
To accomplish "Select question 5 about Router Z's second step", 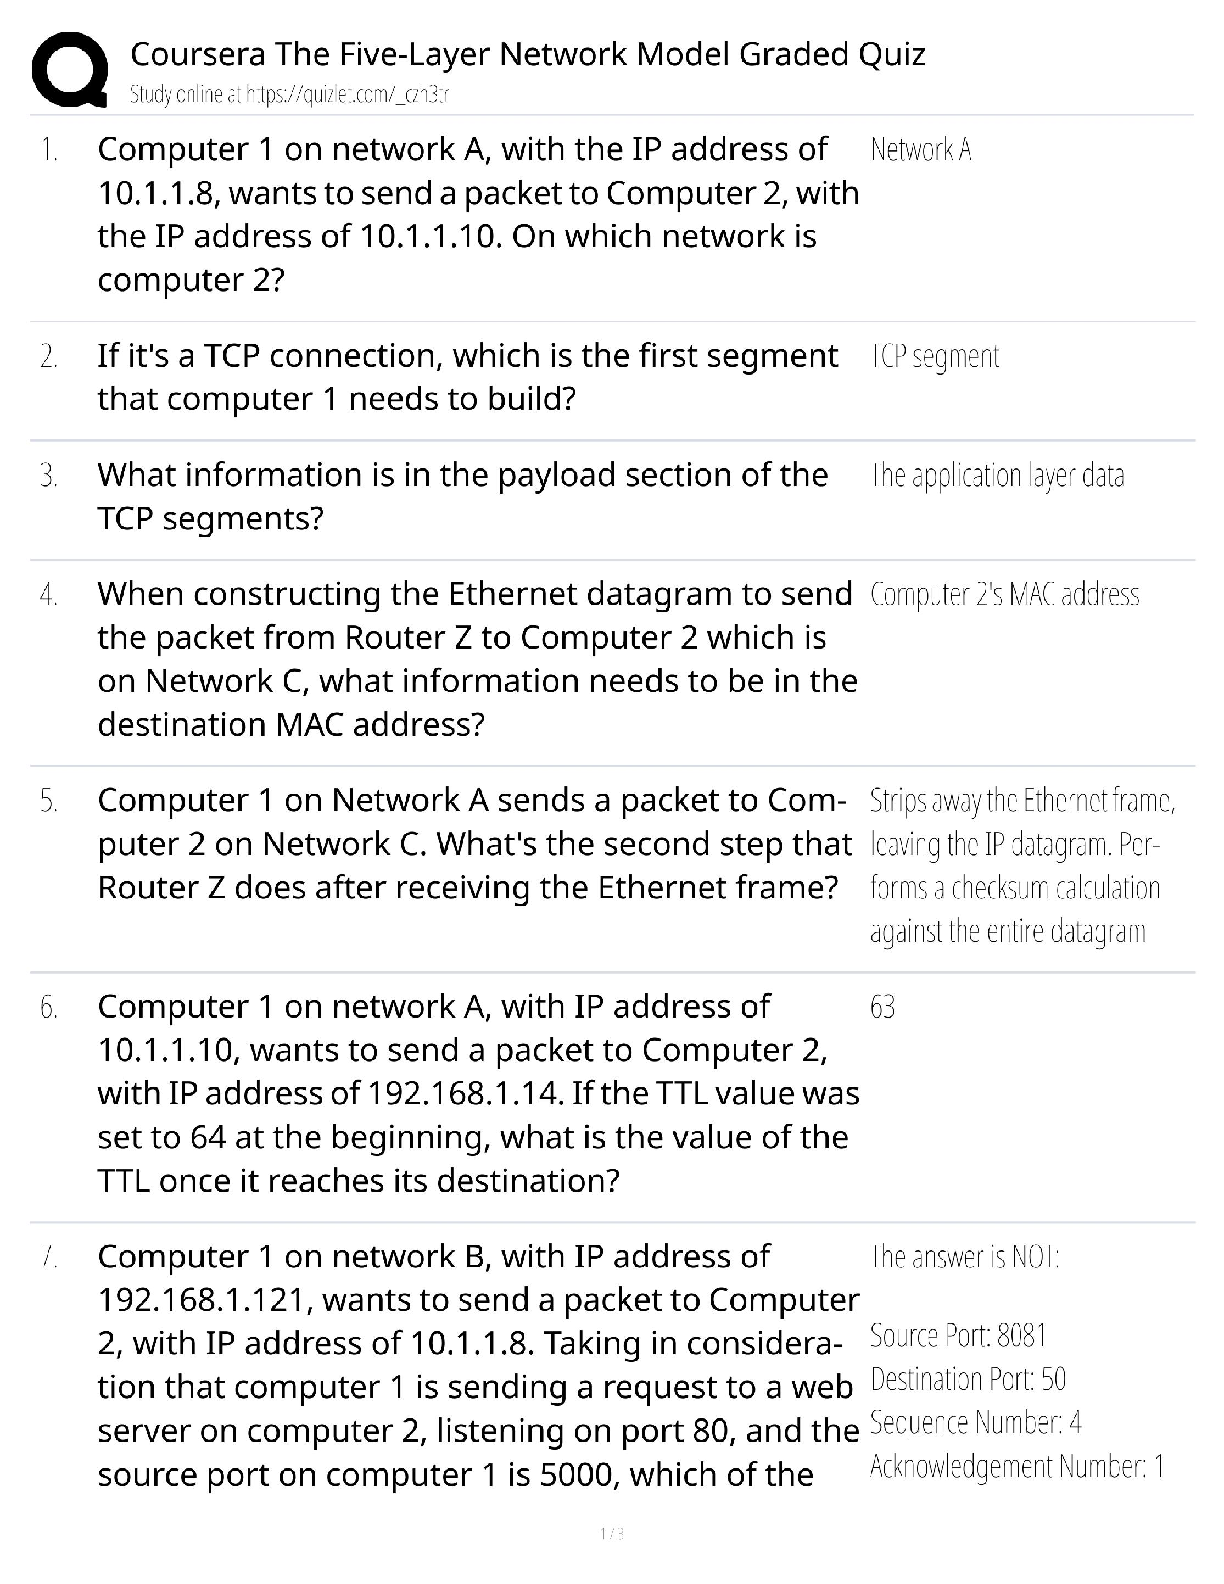I will pos(474,844).
